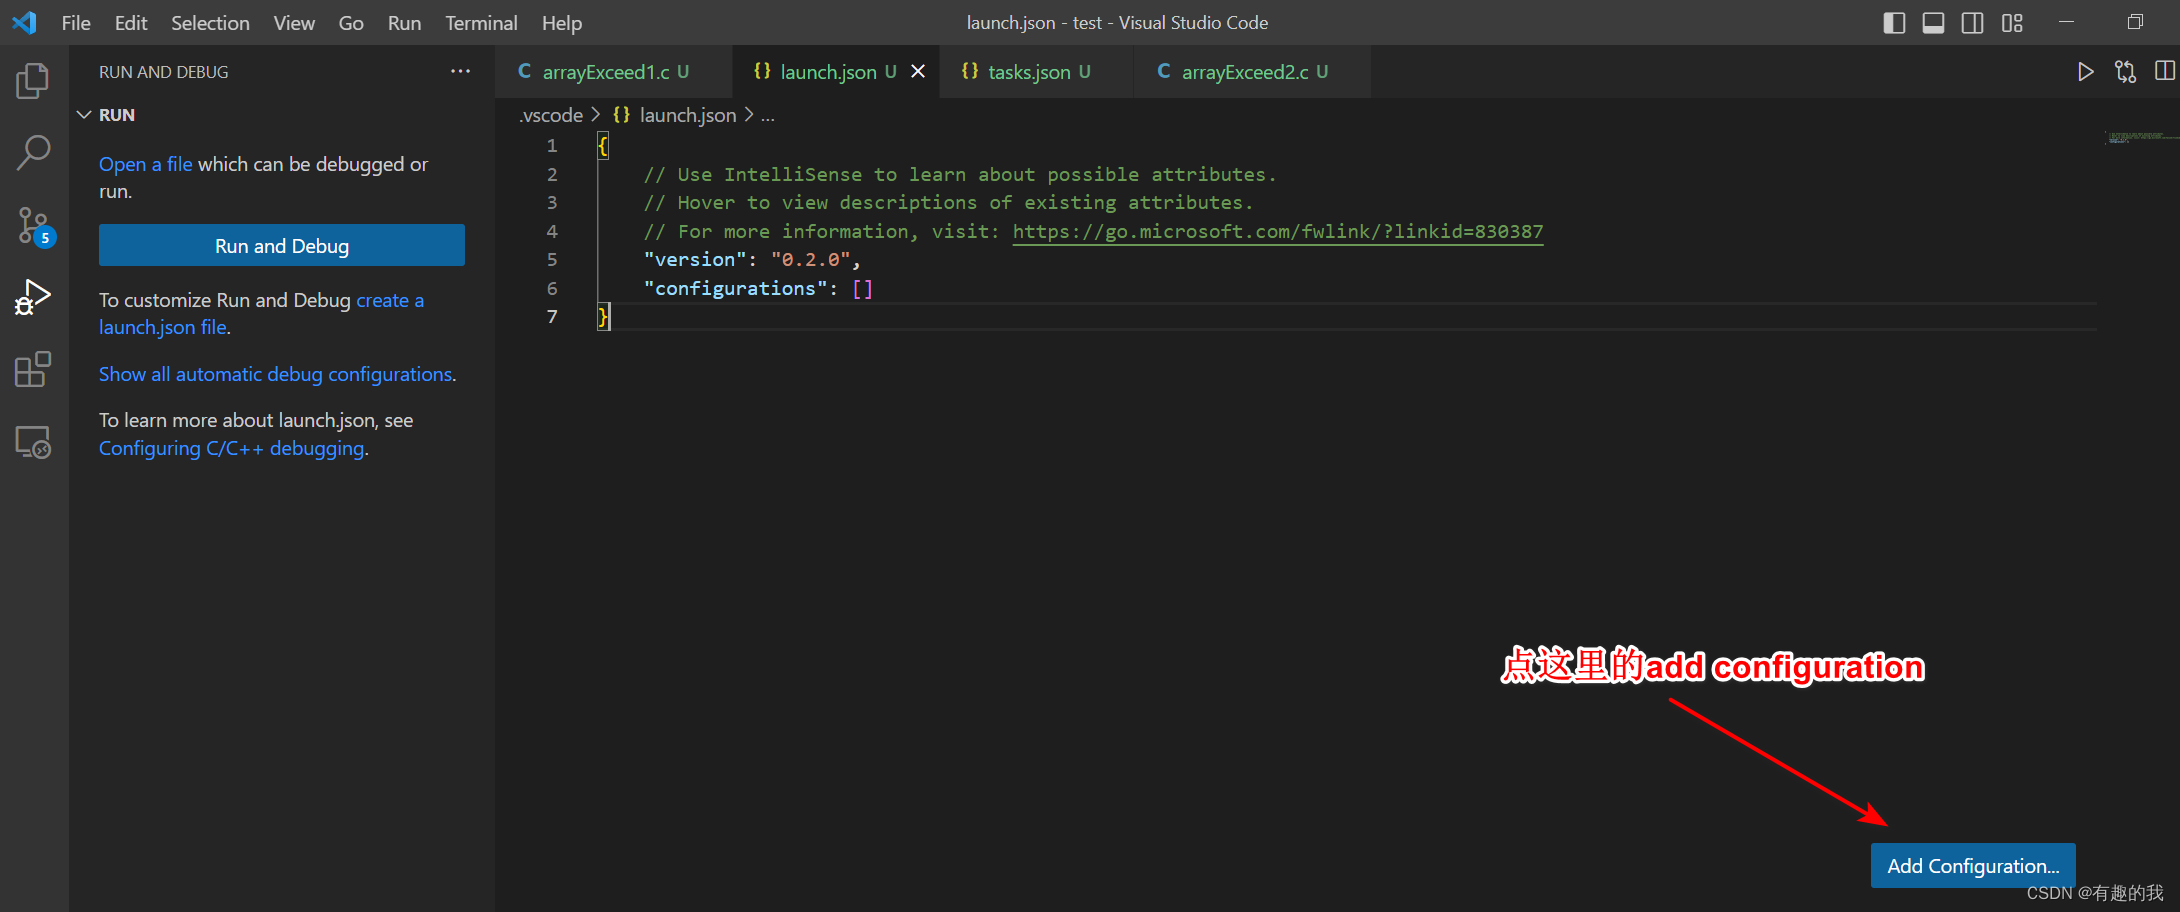Switch to the tasks.json tab
2180x912 pixels.
(1026, 71)
